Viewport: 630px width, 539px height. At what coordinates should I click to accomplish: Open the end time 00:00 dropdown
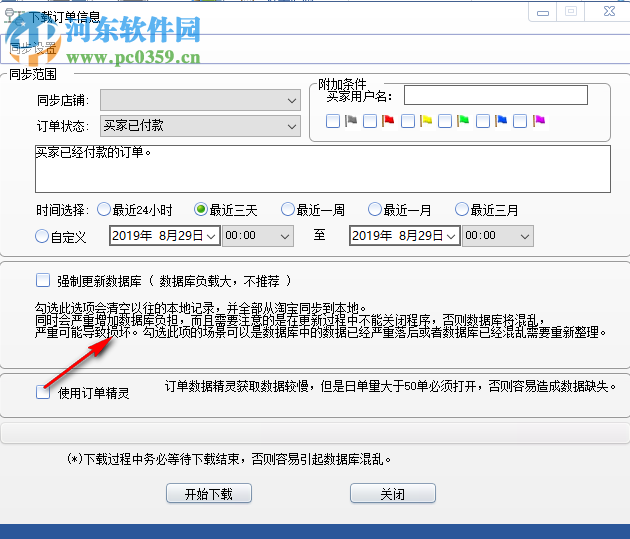pos(498,236)
